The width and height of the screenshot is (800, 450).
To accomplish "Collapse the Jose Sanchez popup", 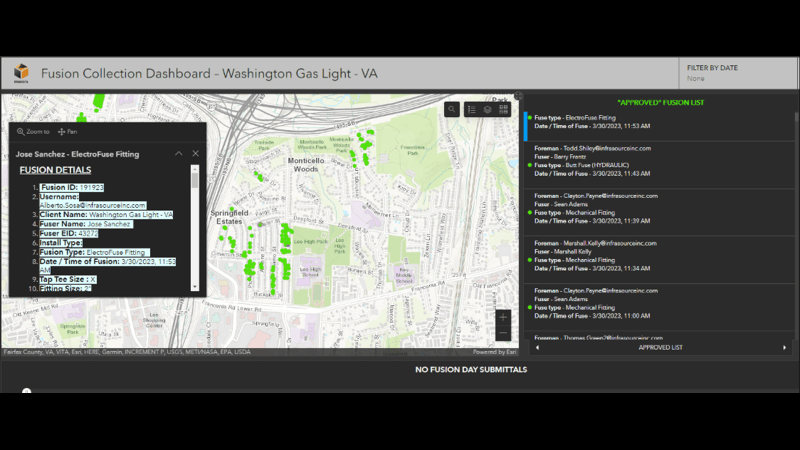I will click(178, 154).
